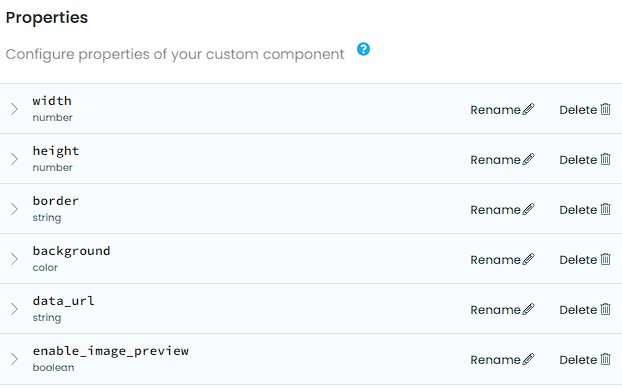The image size is (622, 388).
Task: Click the trash icon for height property
Action: pyautogui.click(x=605, y=159)
